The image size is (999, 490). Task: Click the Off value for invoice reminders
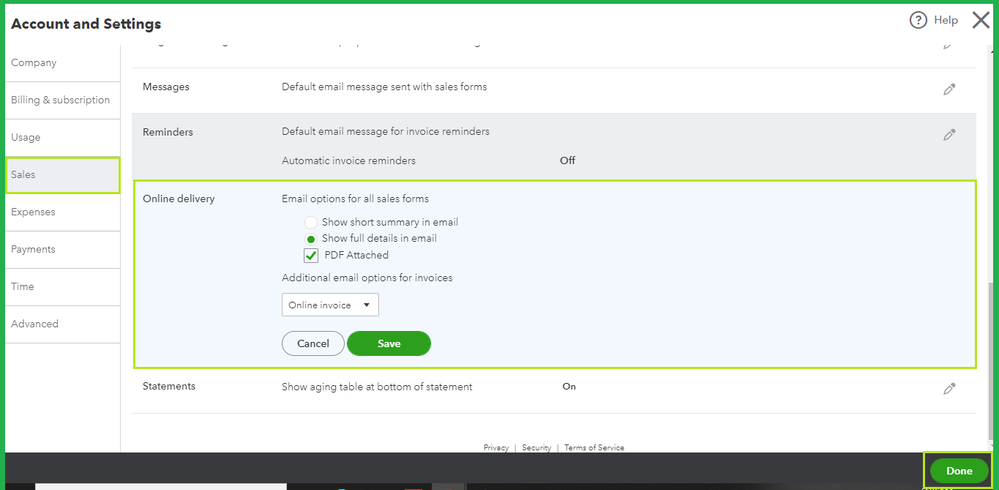click(x=567, y=161)
